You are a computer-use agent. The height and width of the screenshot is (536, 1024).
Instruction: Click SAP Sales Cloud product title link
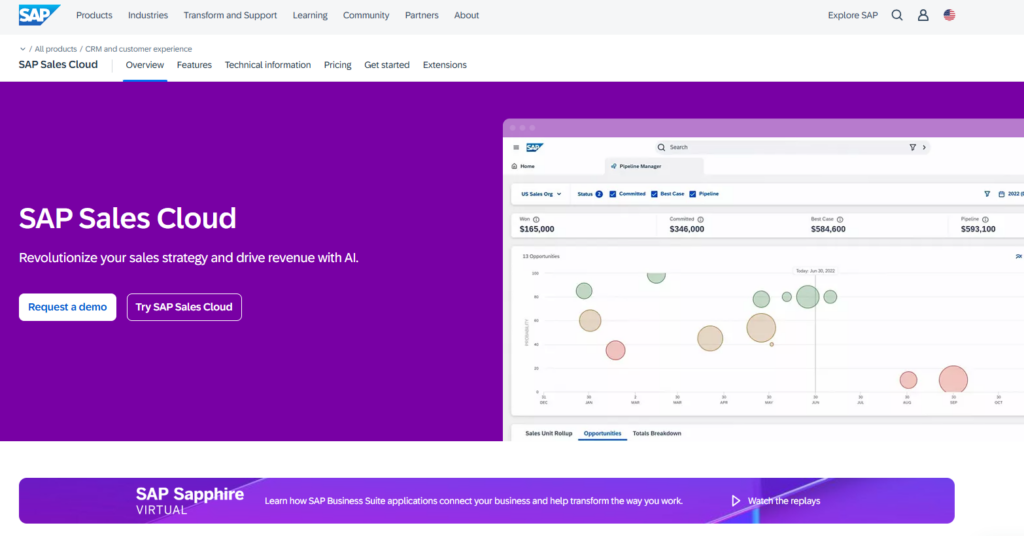coord(58,65)
